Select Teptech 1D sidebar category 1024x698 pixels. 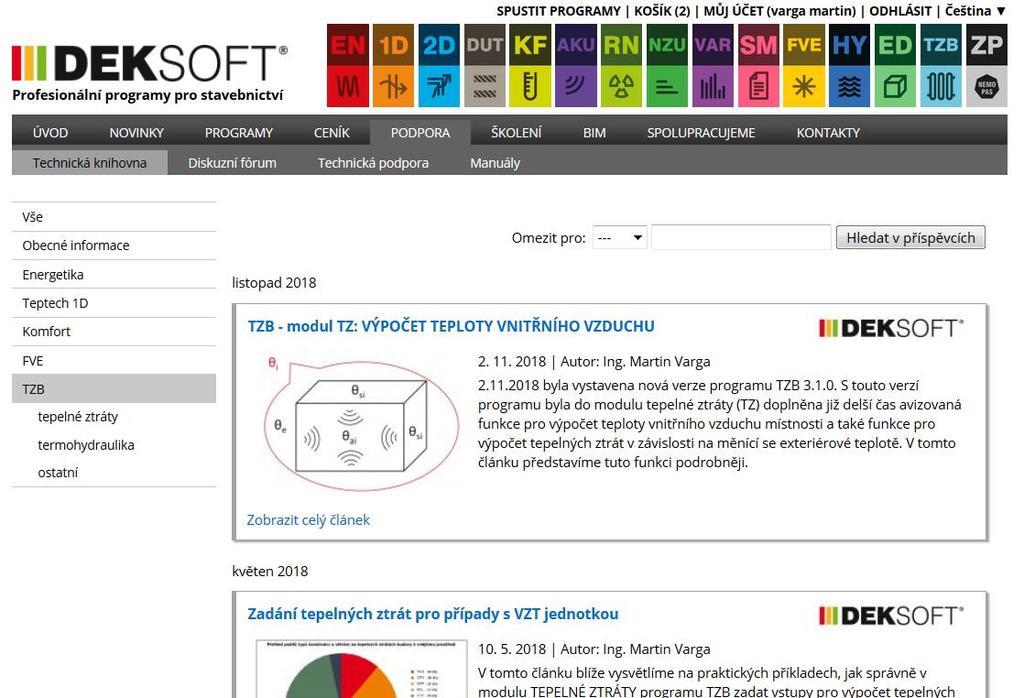[114, 303]
